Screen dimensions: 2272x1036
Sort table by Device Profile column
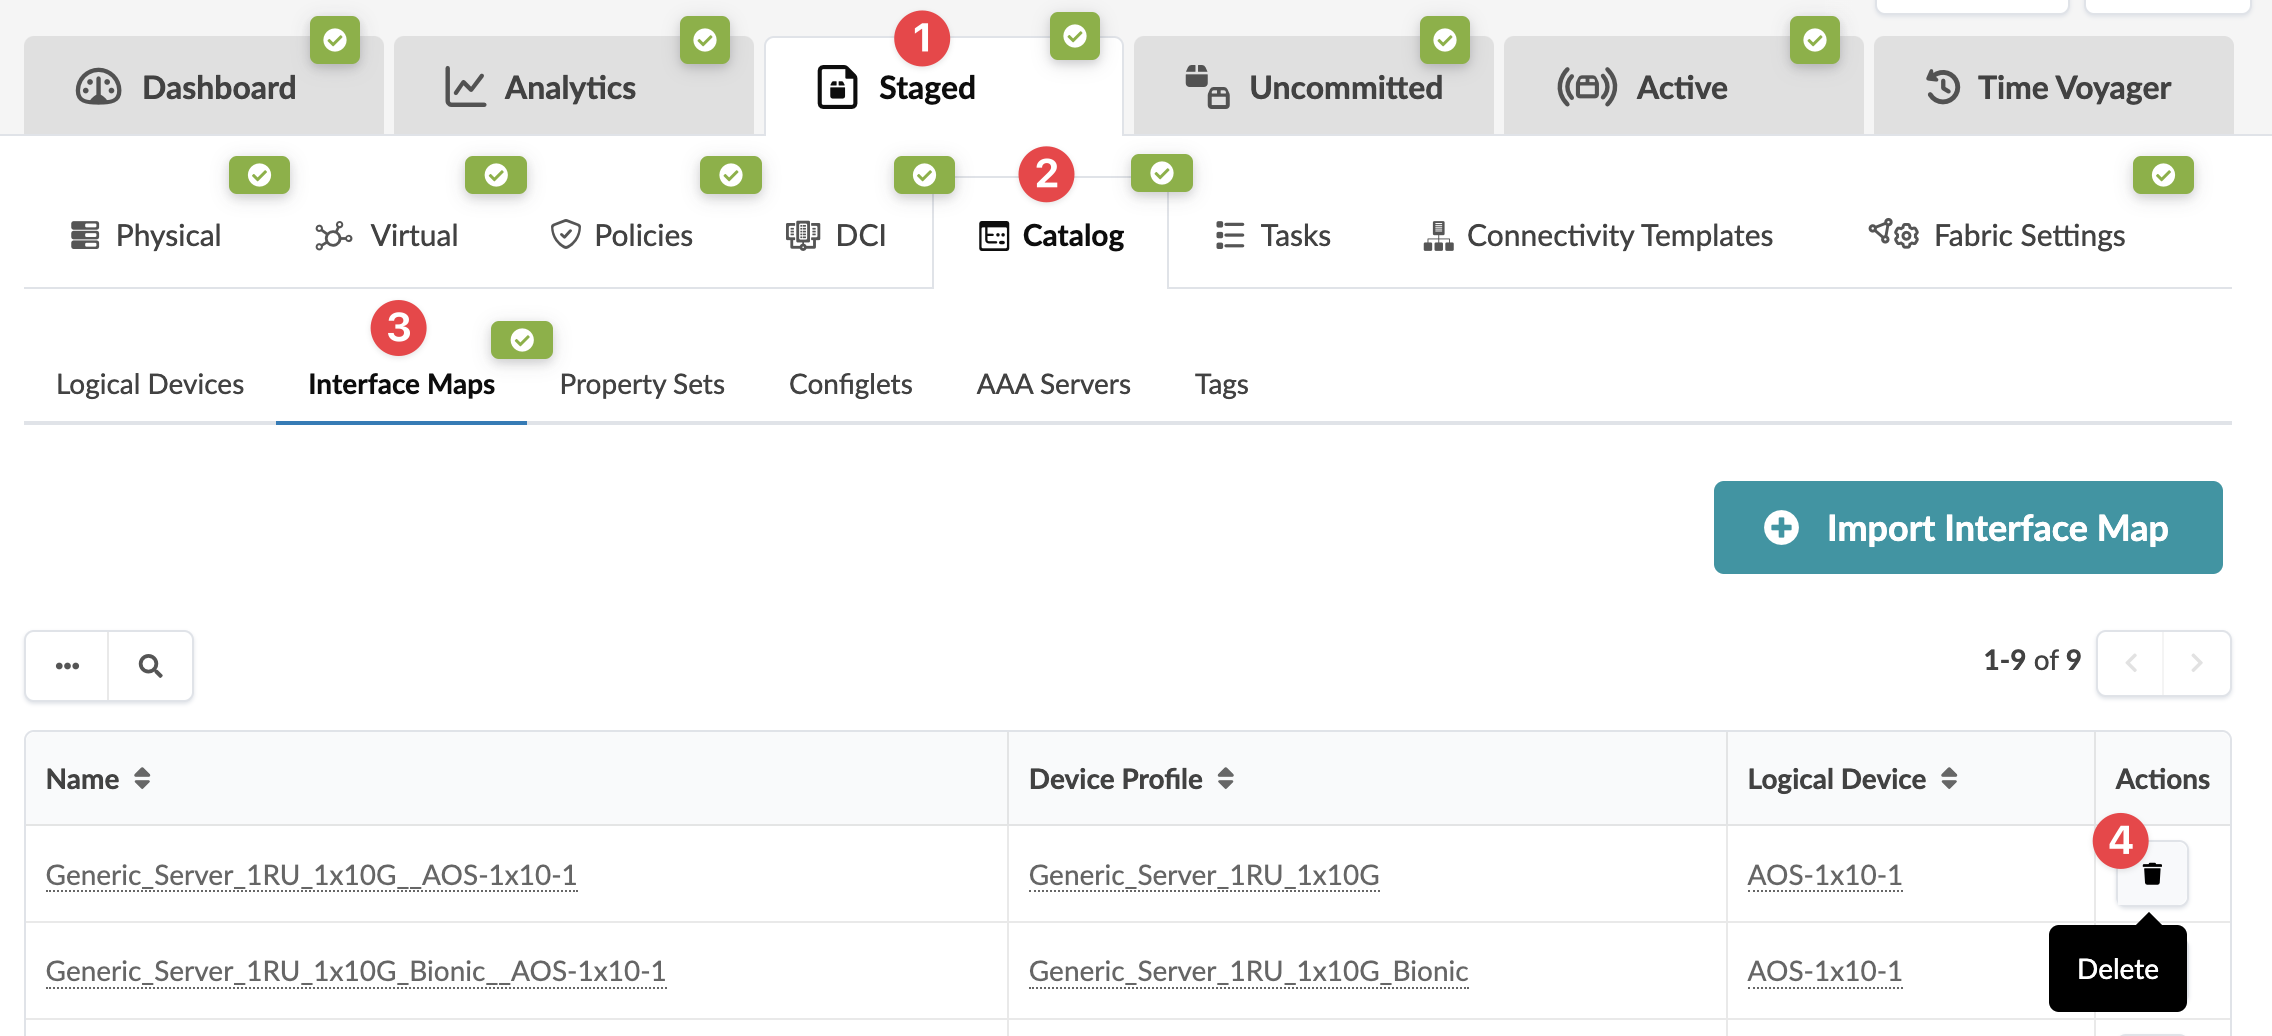click(x=1226, y=779)
